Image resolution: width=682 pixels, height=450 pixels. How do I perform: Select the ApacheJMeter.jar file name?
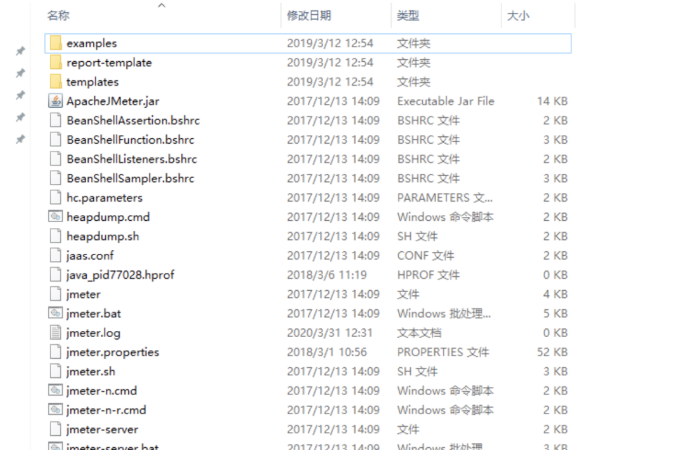coord(113,101)
